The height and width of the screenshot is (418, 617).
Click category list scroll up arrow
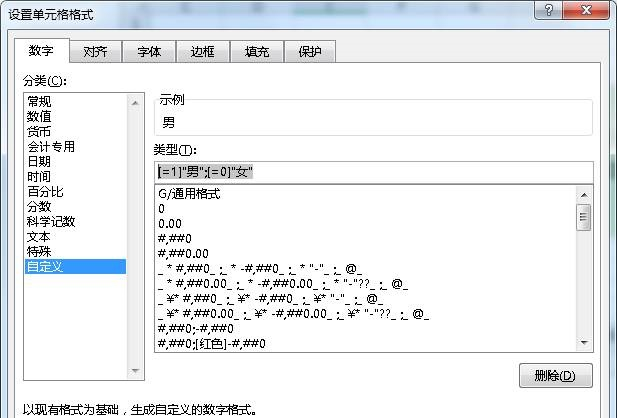135,103
